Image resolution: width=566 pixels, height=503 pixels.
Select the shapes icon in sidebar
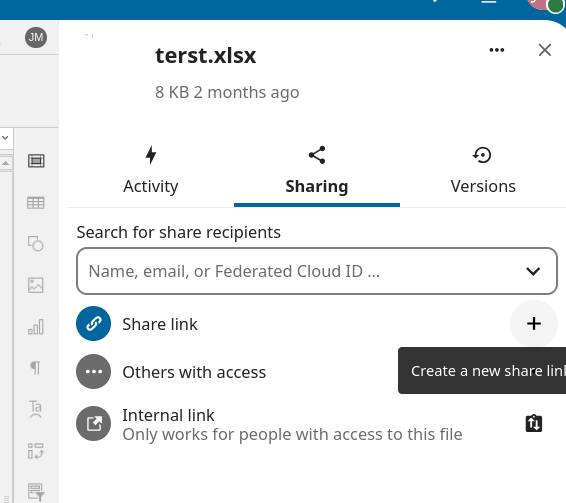36,243
